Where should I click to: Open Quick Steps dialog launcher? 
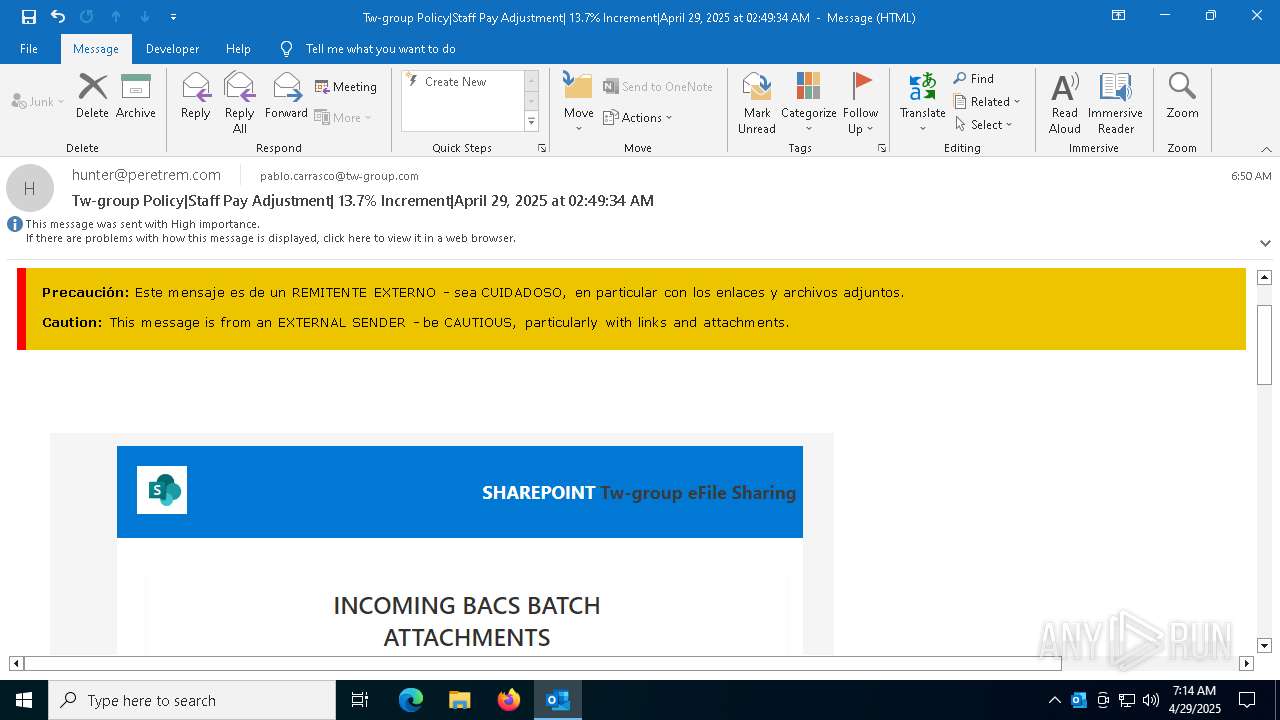542,148
